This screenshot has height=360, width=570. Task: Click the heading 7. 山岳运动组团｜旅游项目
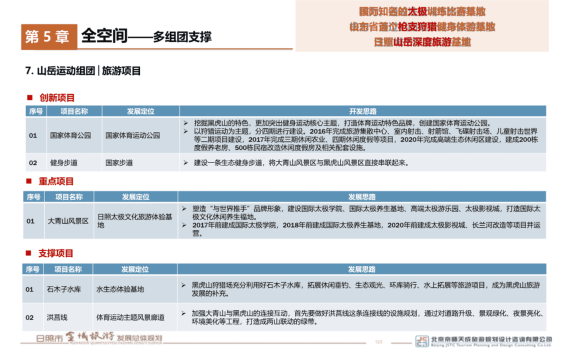83,71
